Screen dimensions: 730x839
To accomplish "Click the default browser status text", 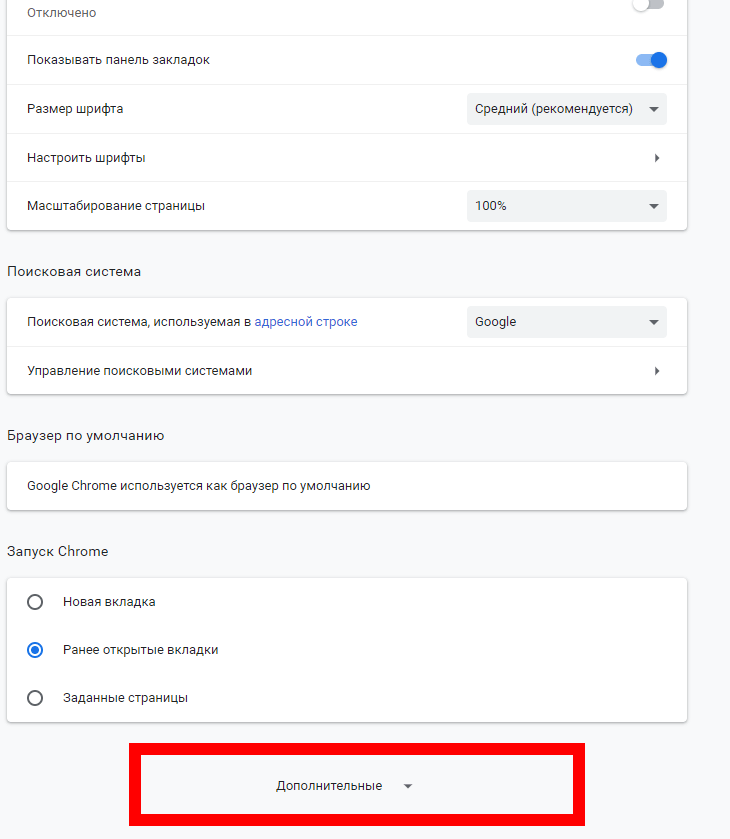I will 199,486.
